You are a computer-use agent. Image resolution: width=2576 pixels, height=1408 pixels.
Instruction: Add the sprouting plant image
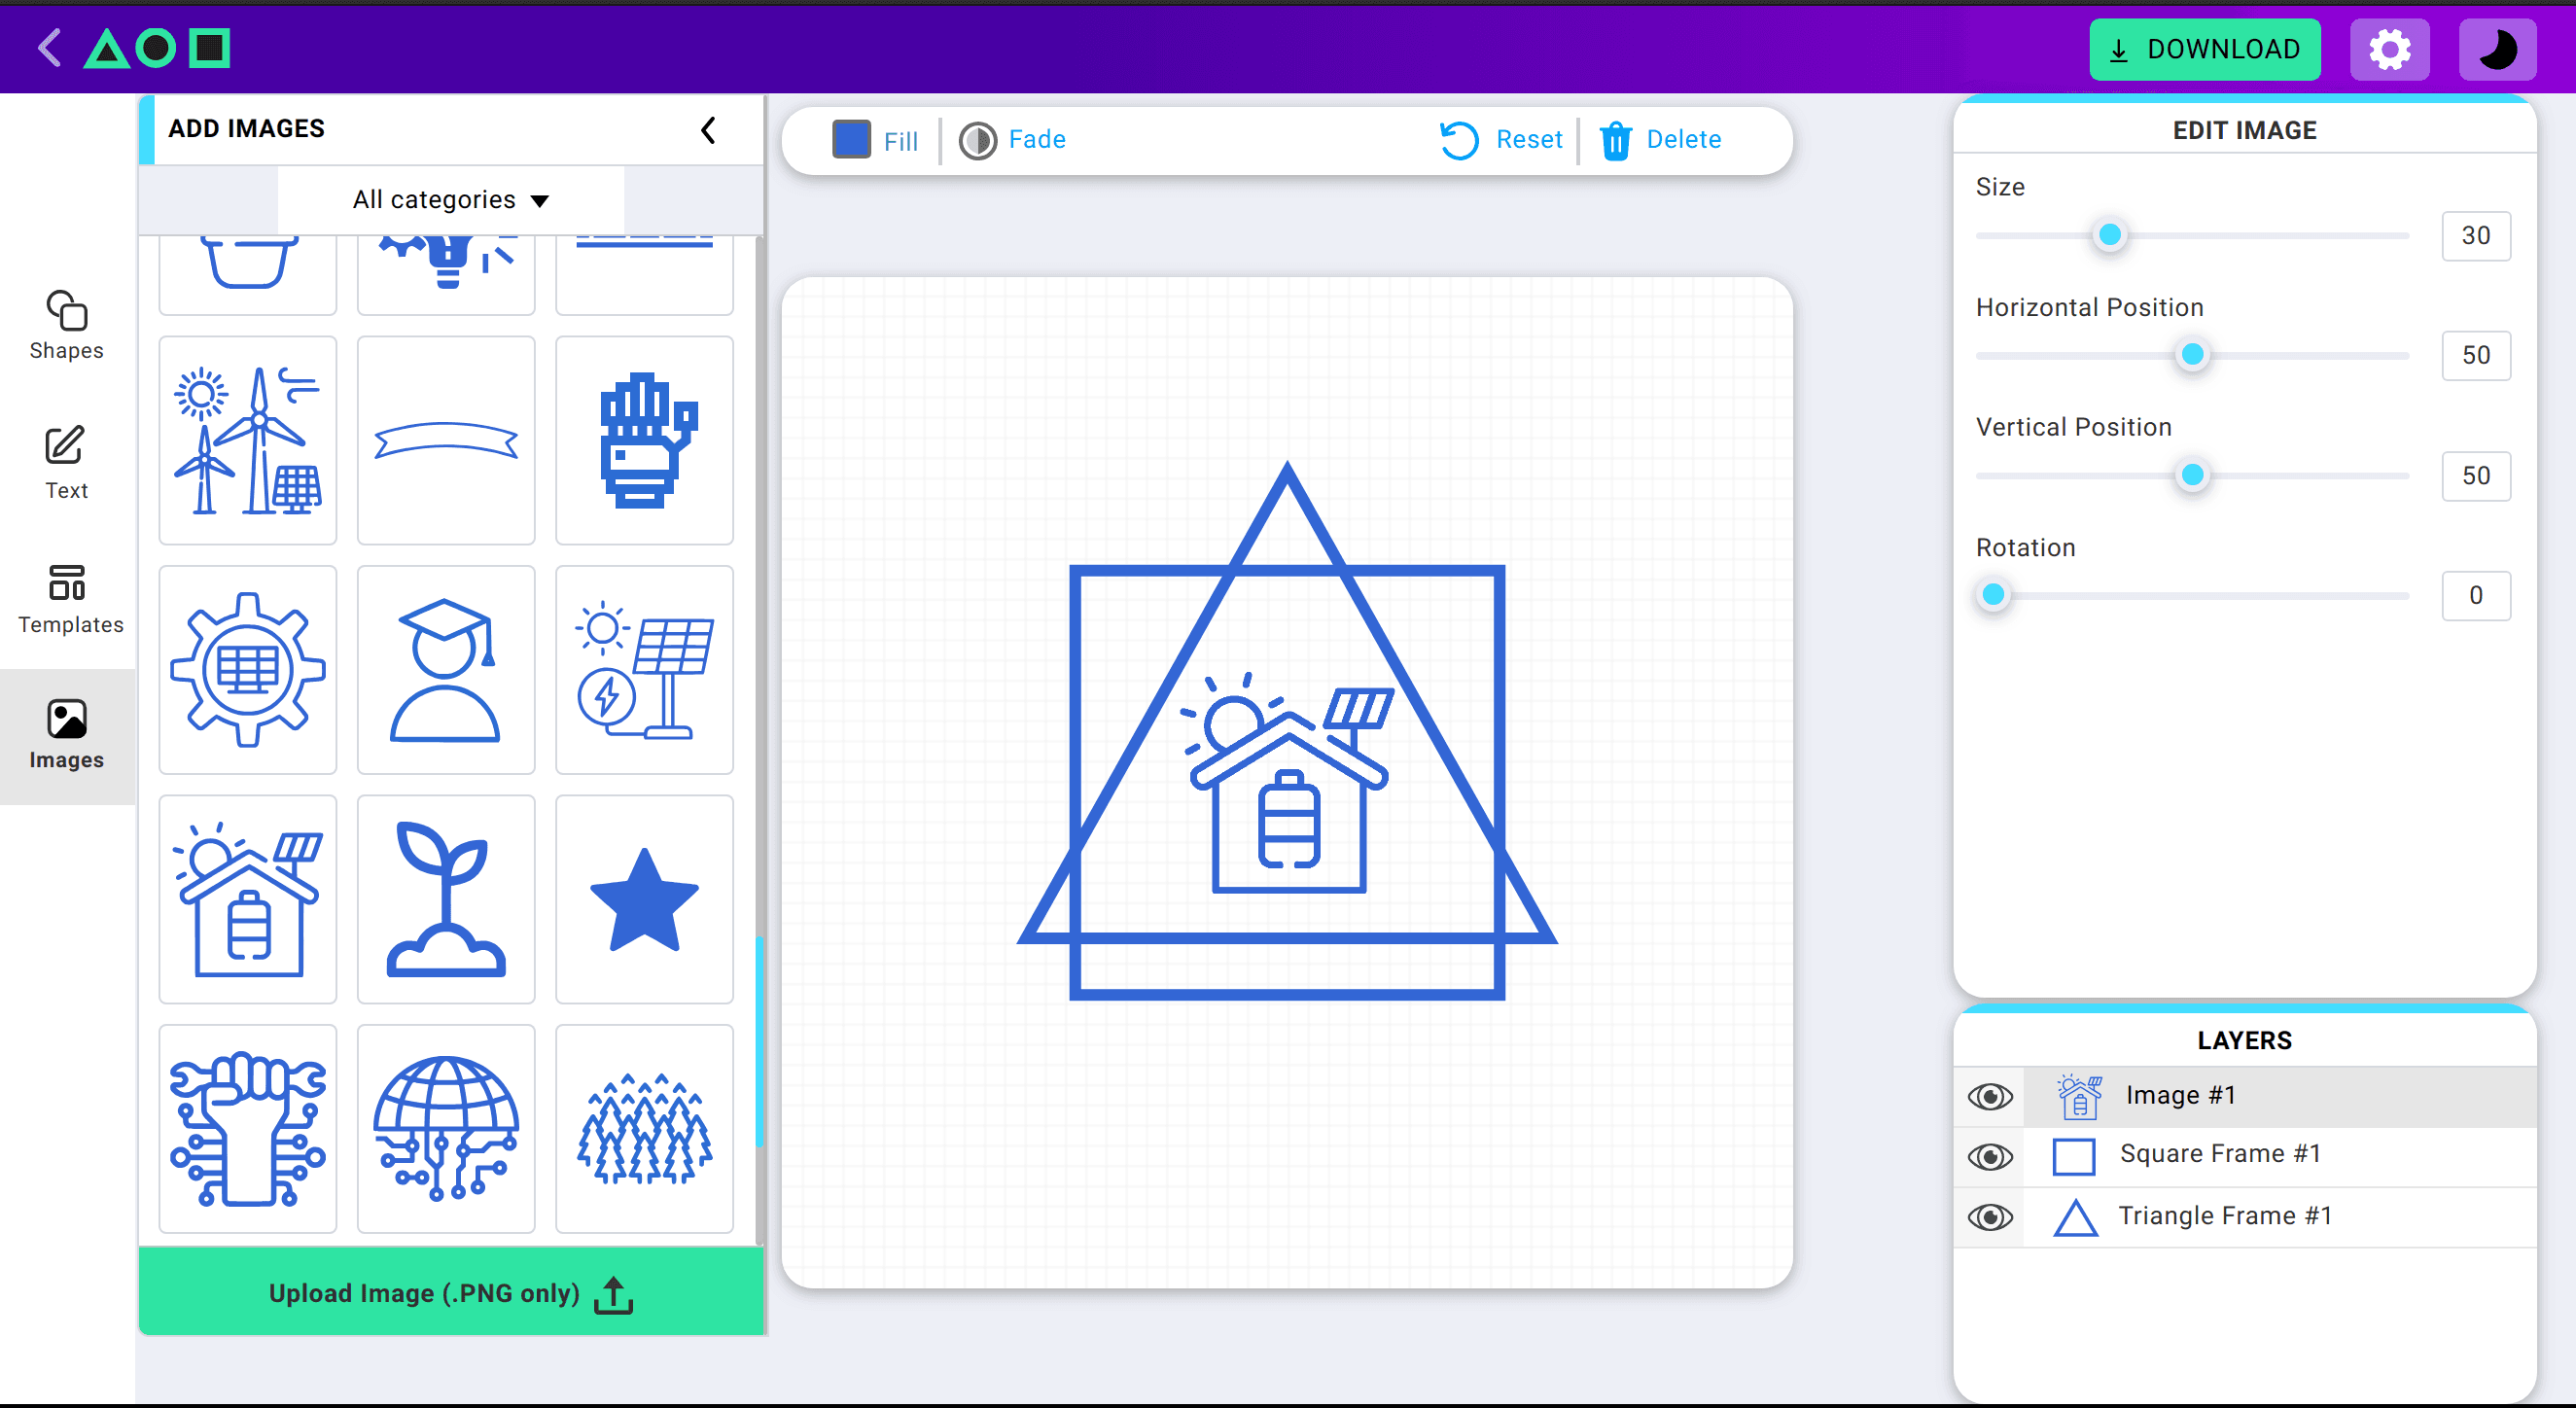(446, 899)
